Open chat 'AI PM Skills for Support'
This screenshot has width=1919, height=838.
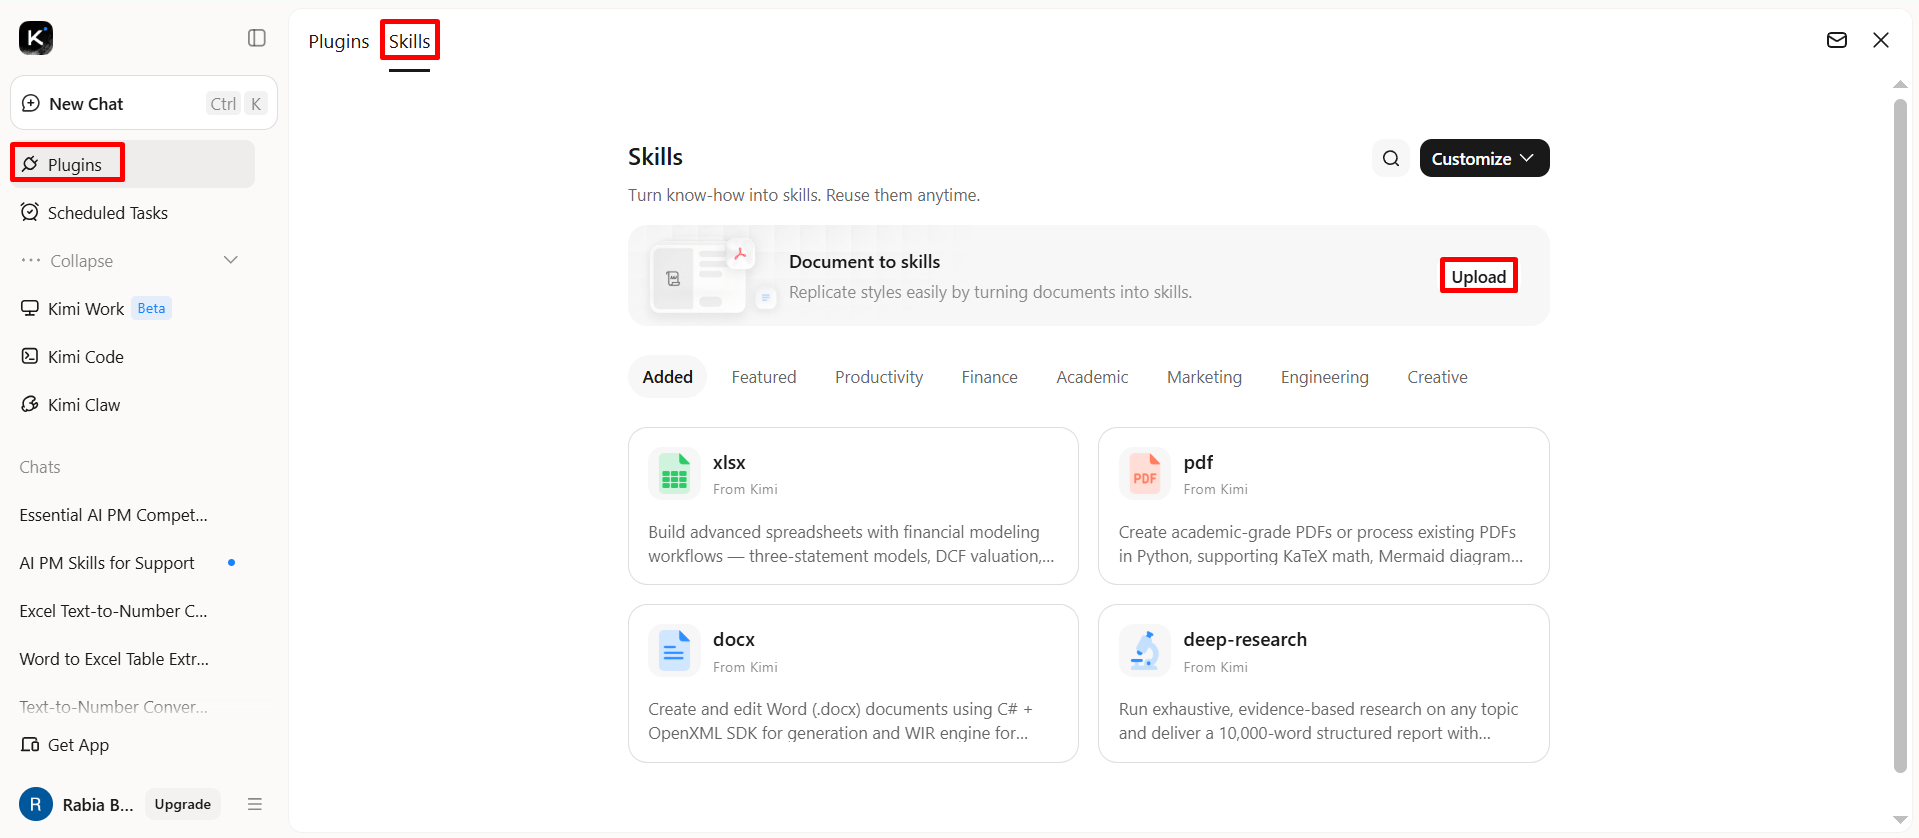pos(107,563)
